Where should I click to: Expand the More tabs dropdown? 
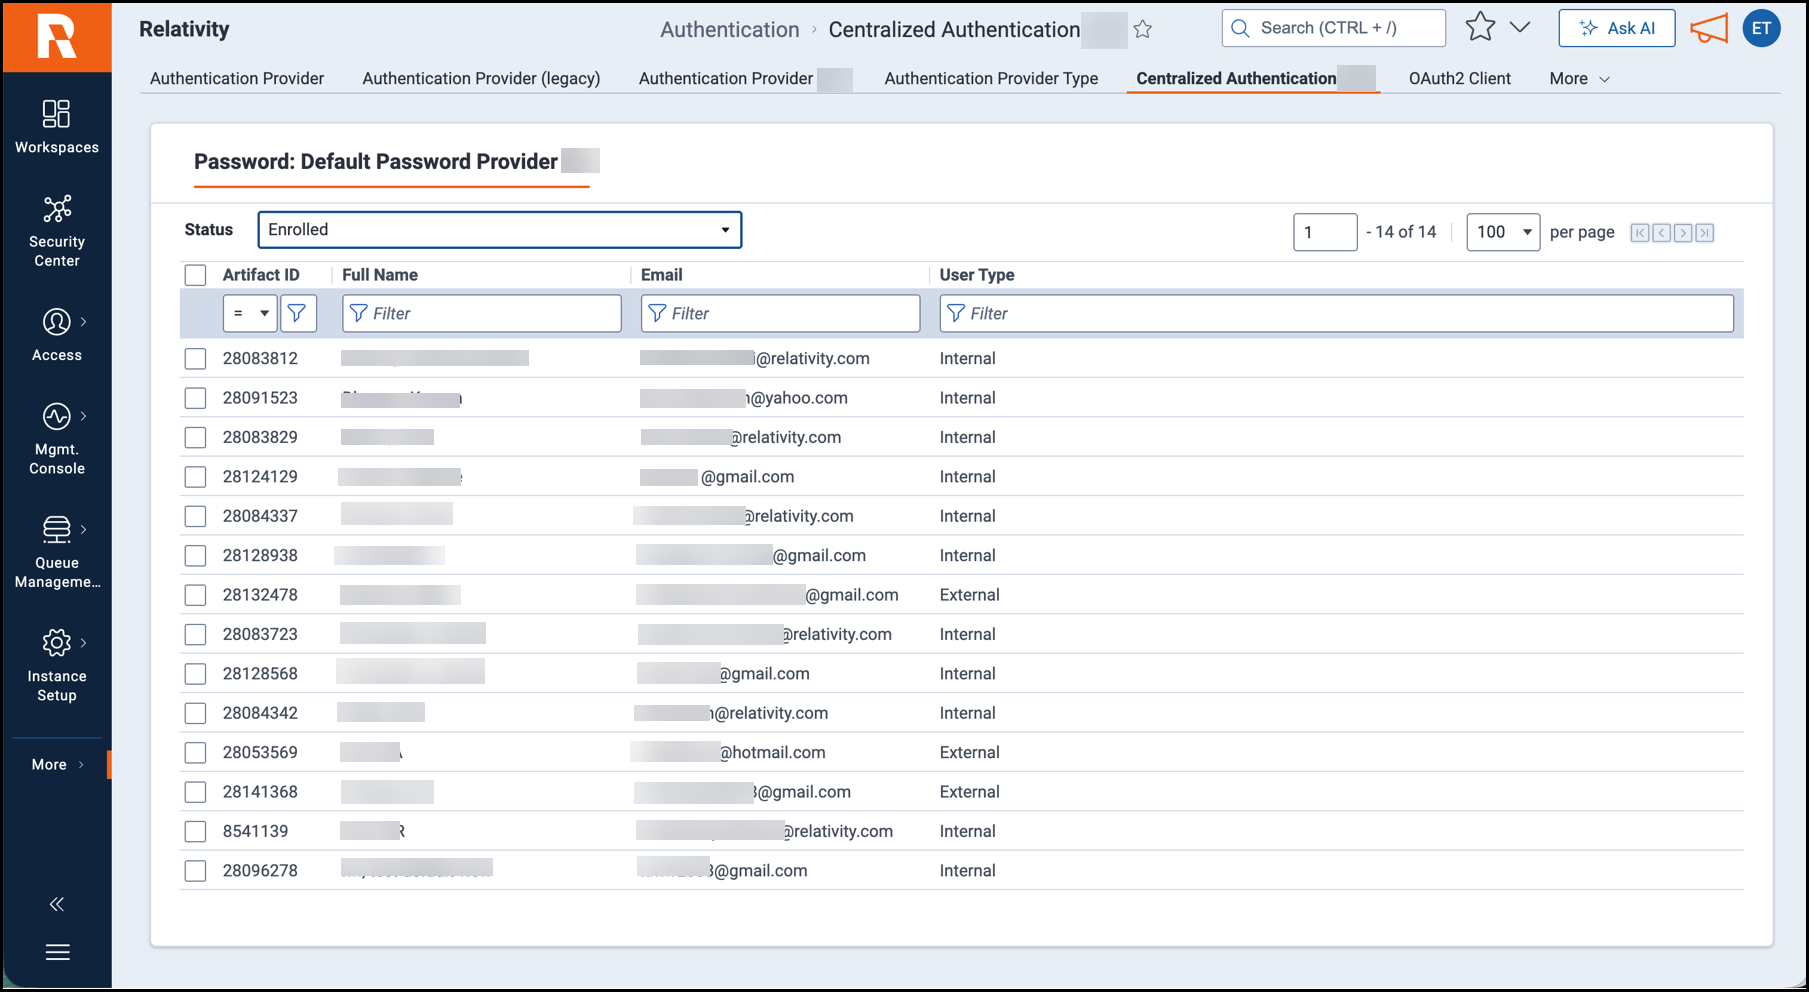[x=1580, y=79]
